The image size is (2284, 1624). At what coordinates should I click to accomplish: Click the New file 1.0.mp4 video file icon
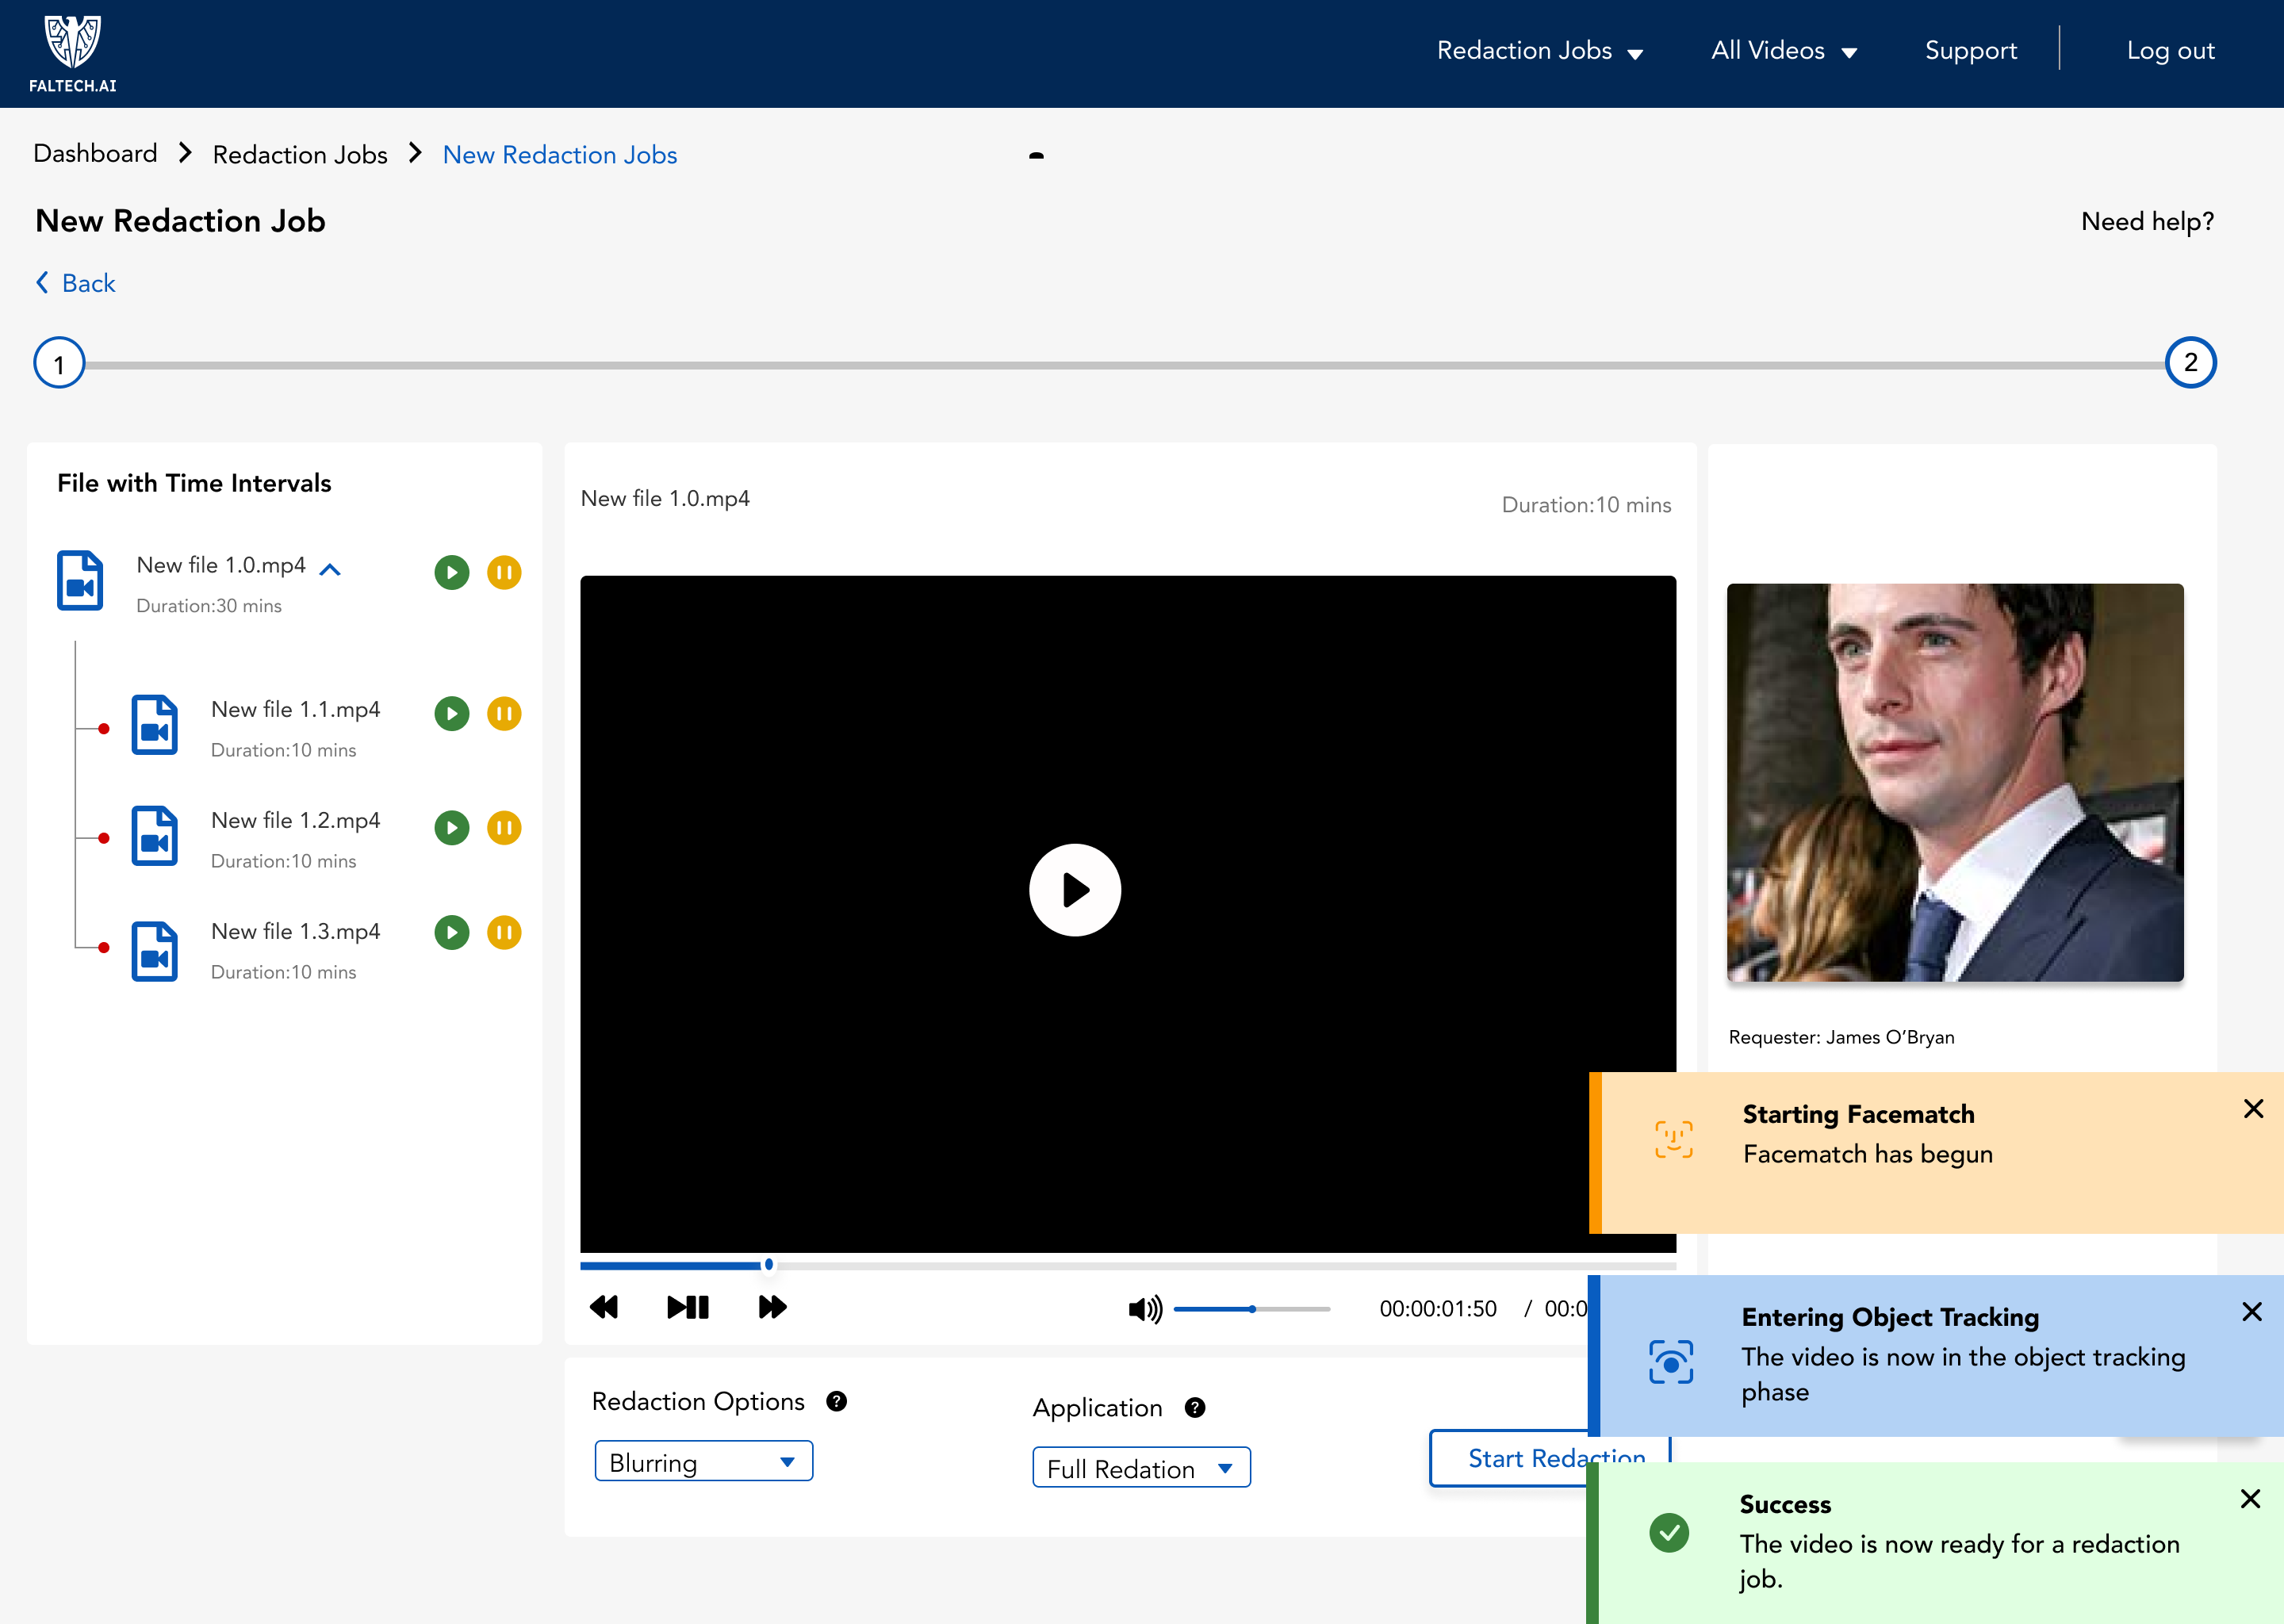pyautogui.click(x=80, y=580)
